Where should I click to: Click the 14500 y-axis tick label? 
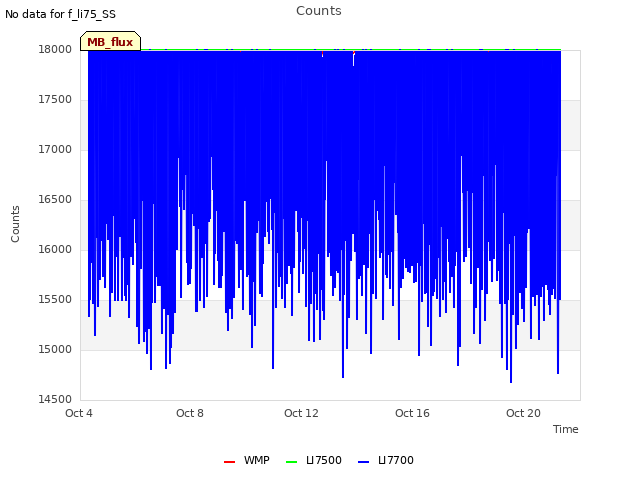tap(55, 399)
